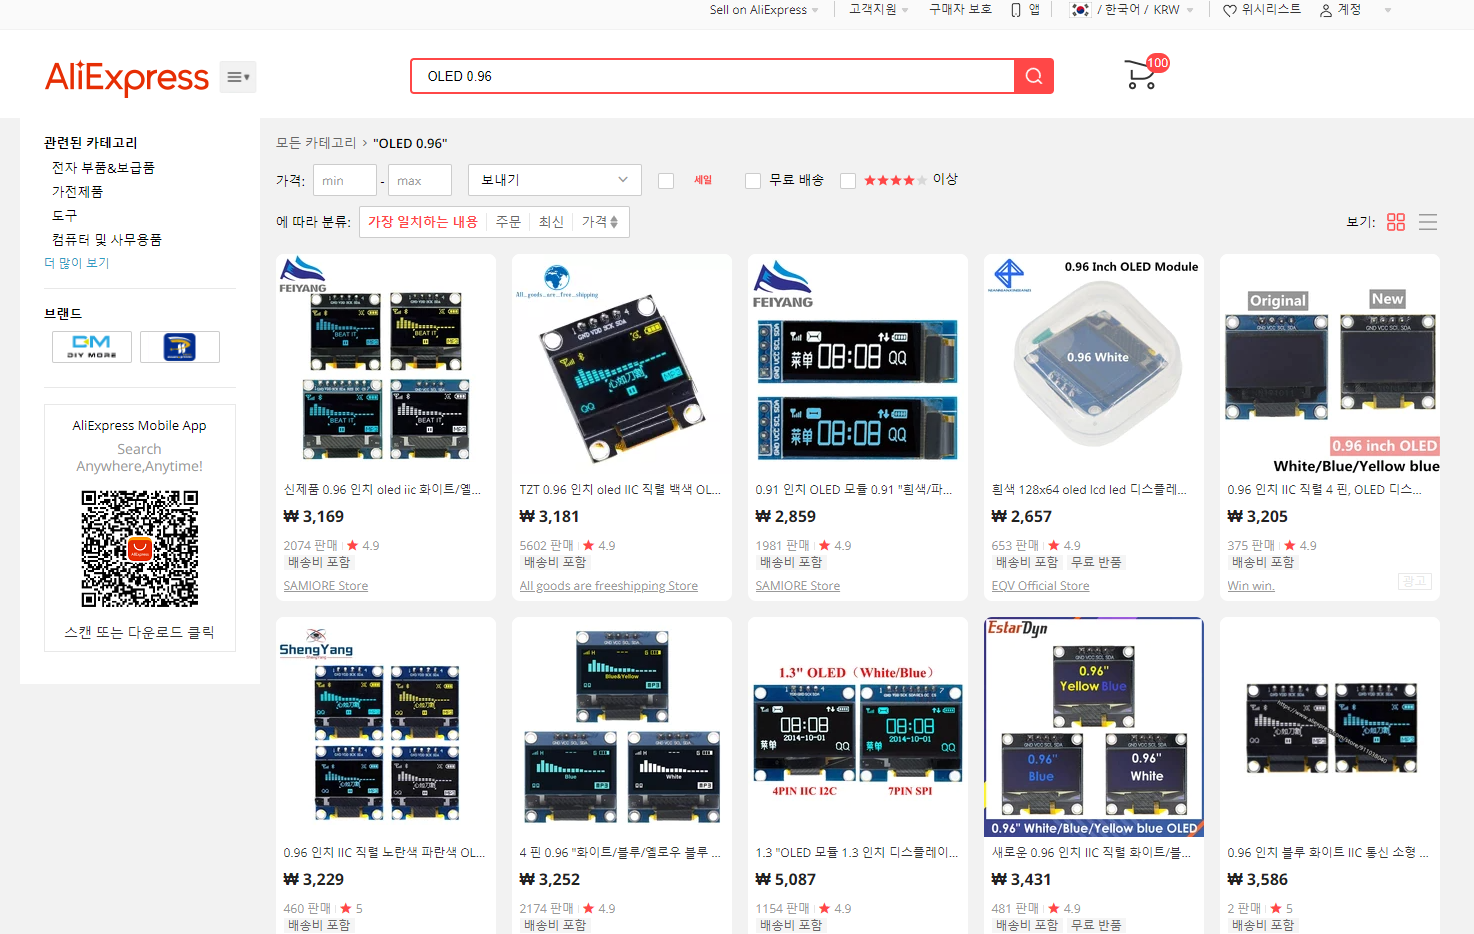Switch to grid view layout
This screenshot has height=934, width=1474.
[x=1396, y=222]
